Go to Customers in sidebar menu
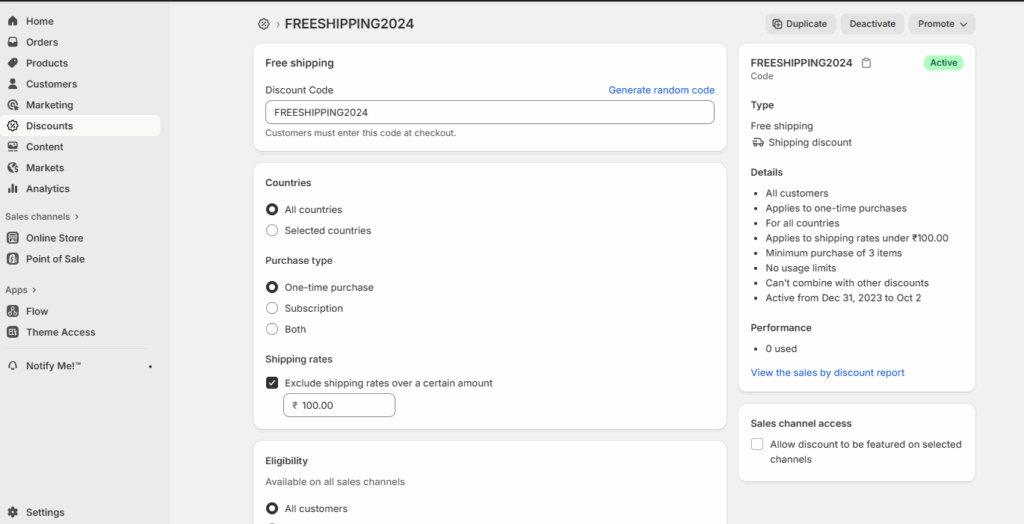 (51, 84)
